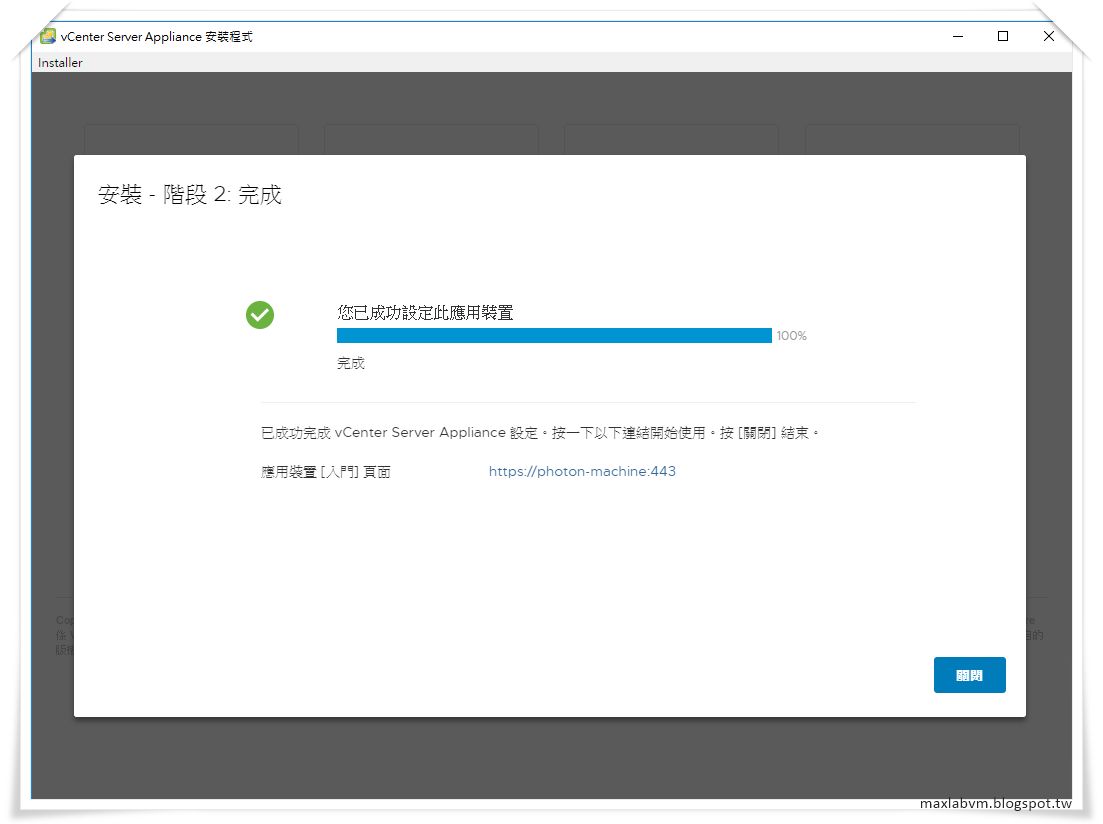Open the Installer menu

pos(60,63)
